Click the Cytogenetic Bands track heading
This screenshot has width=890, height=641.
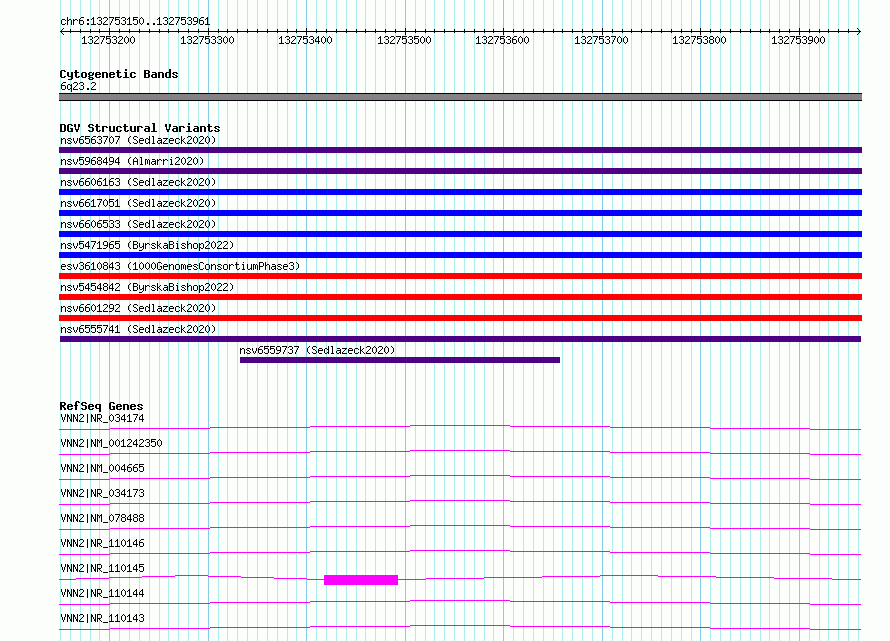coord(119,74)
